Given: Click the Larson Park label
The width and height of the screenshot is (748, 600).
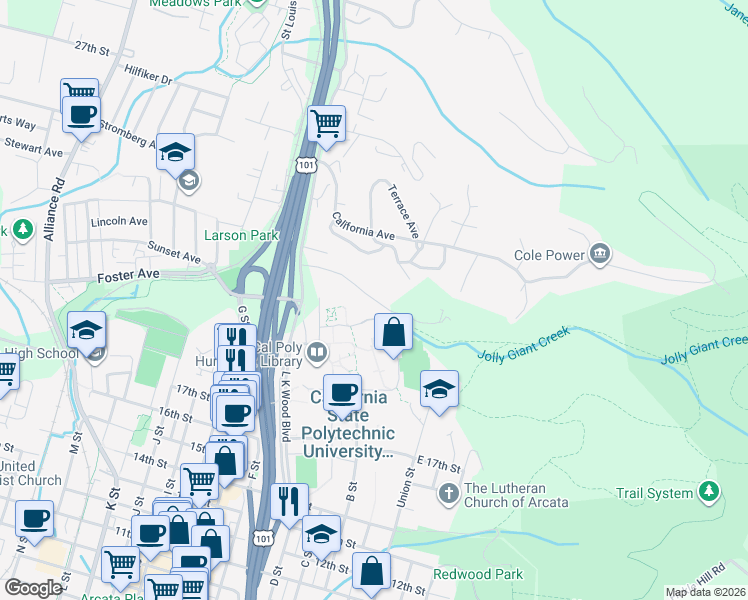Looking at the screenshot, I should click(241, 235).
